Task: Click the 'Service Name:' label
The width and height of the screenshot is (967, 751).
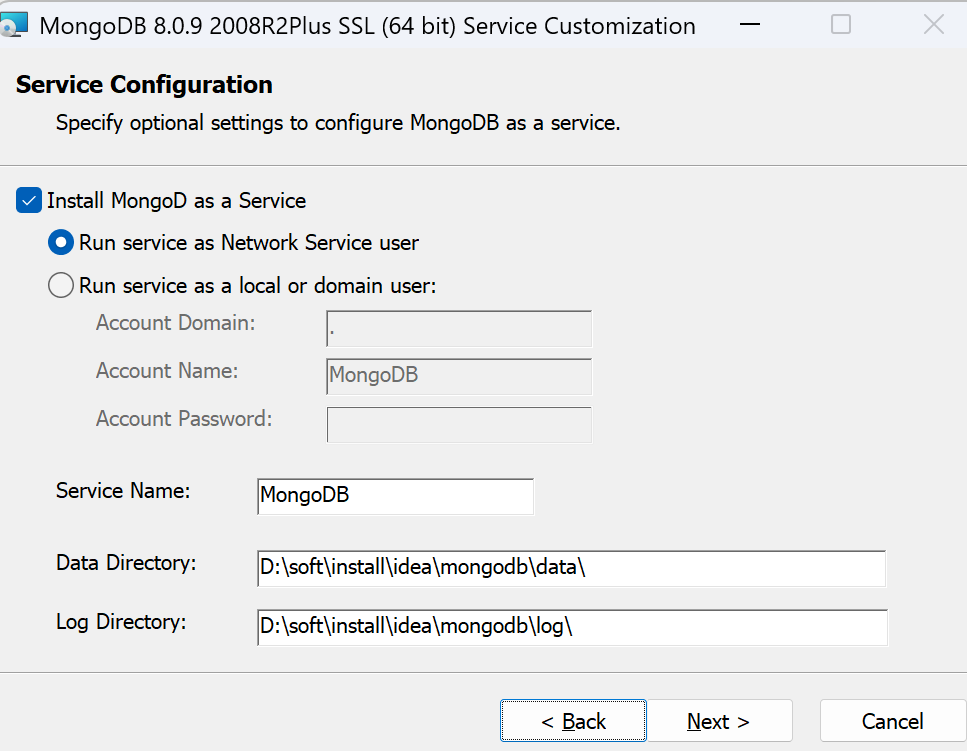Action: (x=123, y=491)
